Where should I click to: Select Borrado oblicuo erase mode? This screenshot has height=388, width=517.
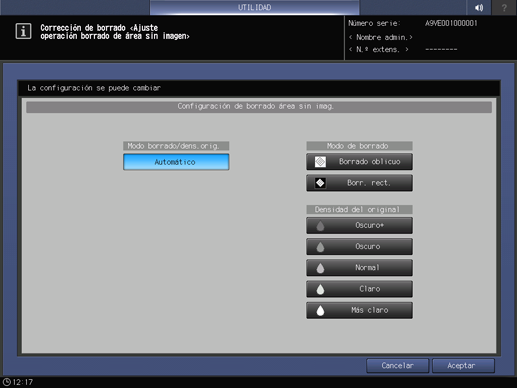359,162
